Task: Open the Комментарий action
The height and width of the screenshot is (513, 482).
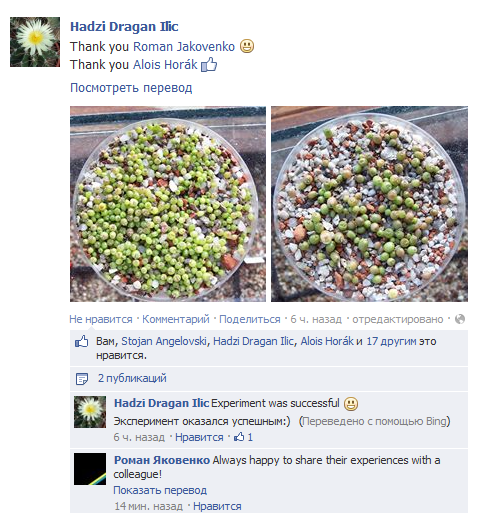Action: (x=176, y=319)
